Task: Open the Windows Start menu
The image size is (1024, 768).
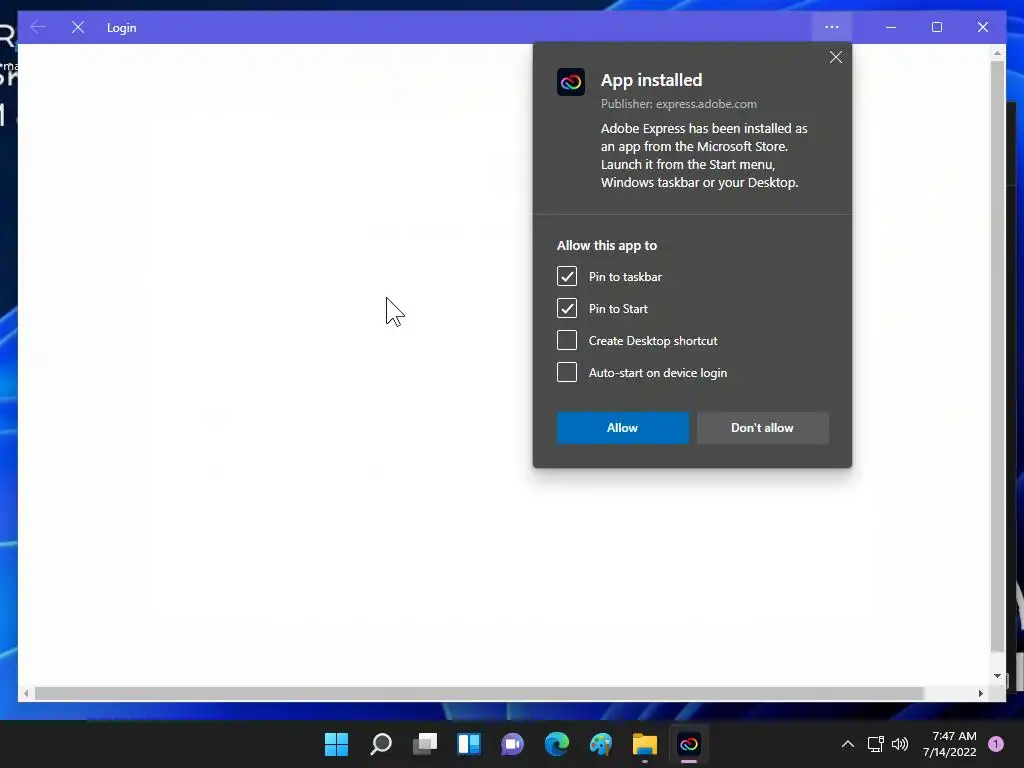Action: coord(336,744)
